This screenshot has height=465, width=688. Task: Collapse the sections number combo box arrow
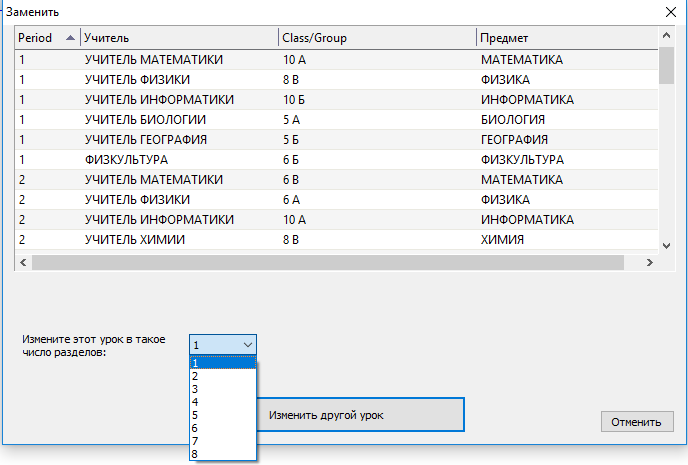(x=247, y=344)
